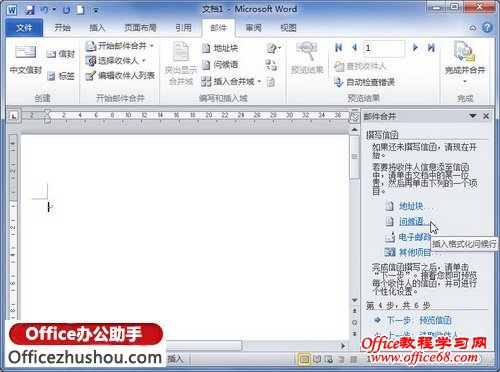Click horizontal scrollbar right arrow
This screenshot has height=372, width=500.
coord(343,346)
